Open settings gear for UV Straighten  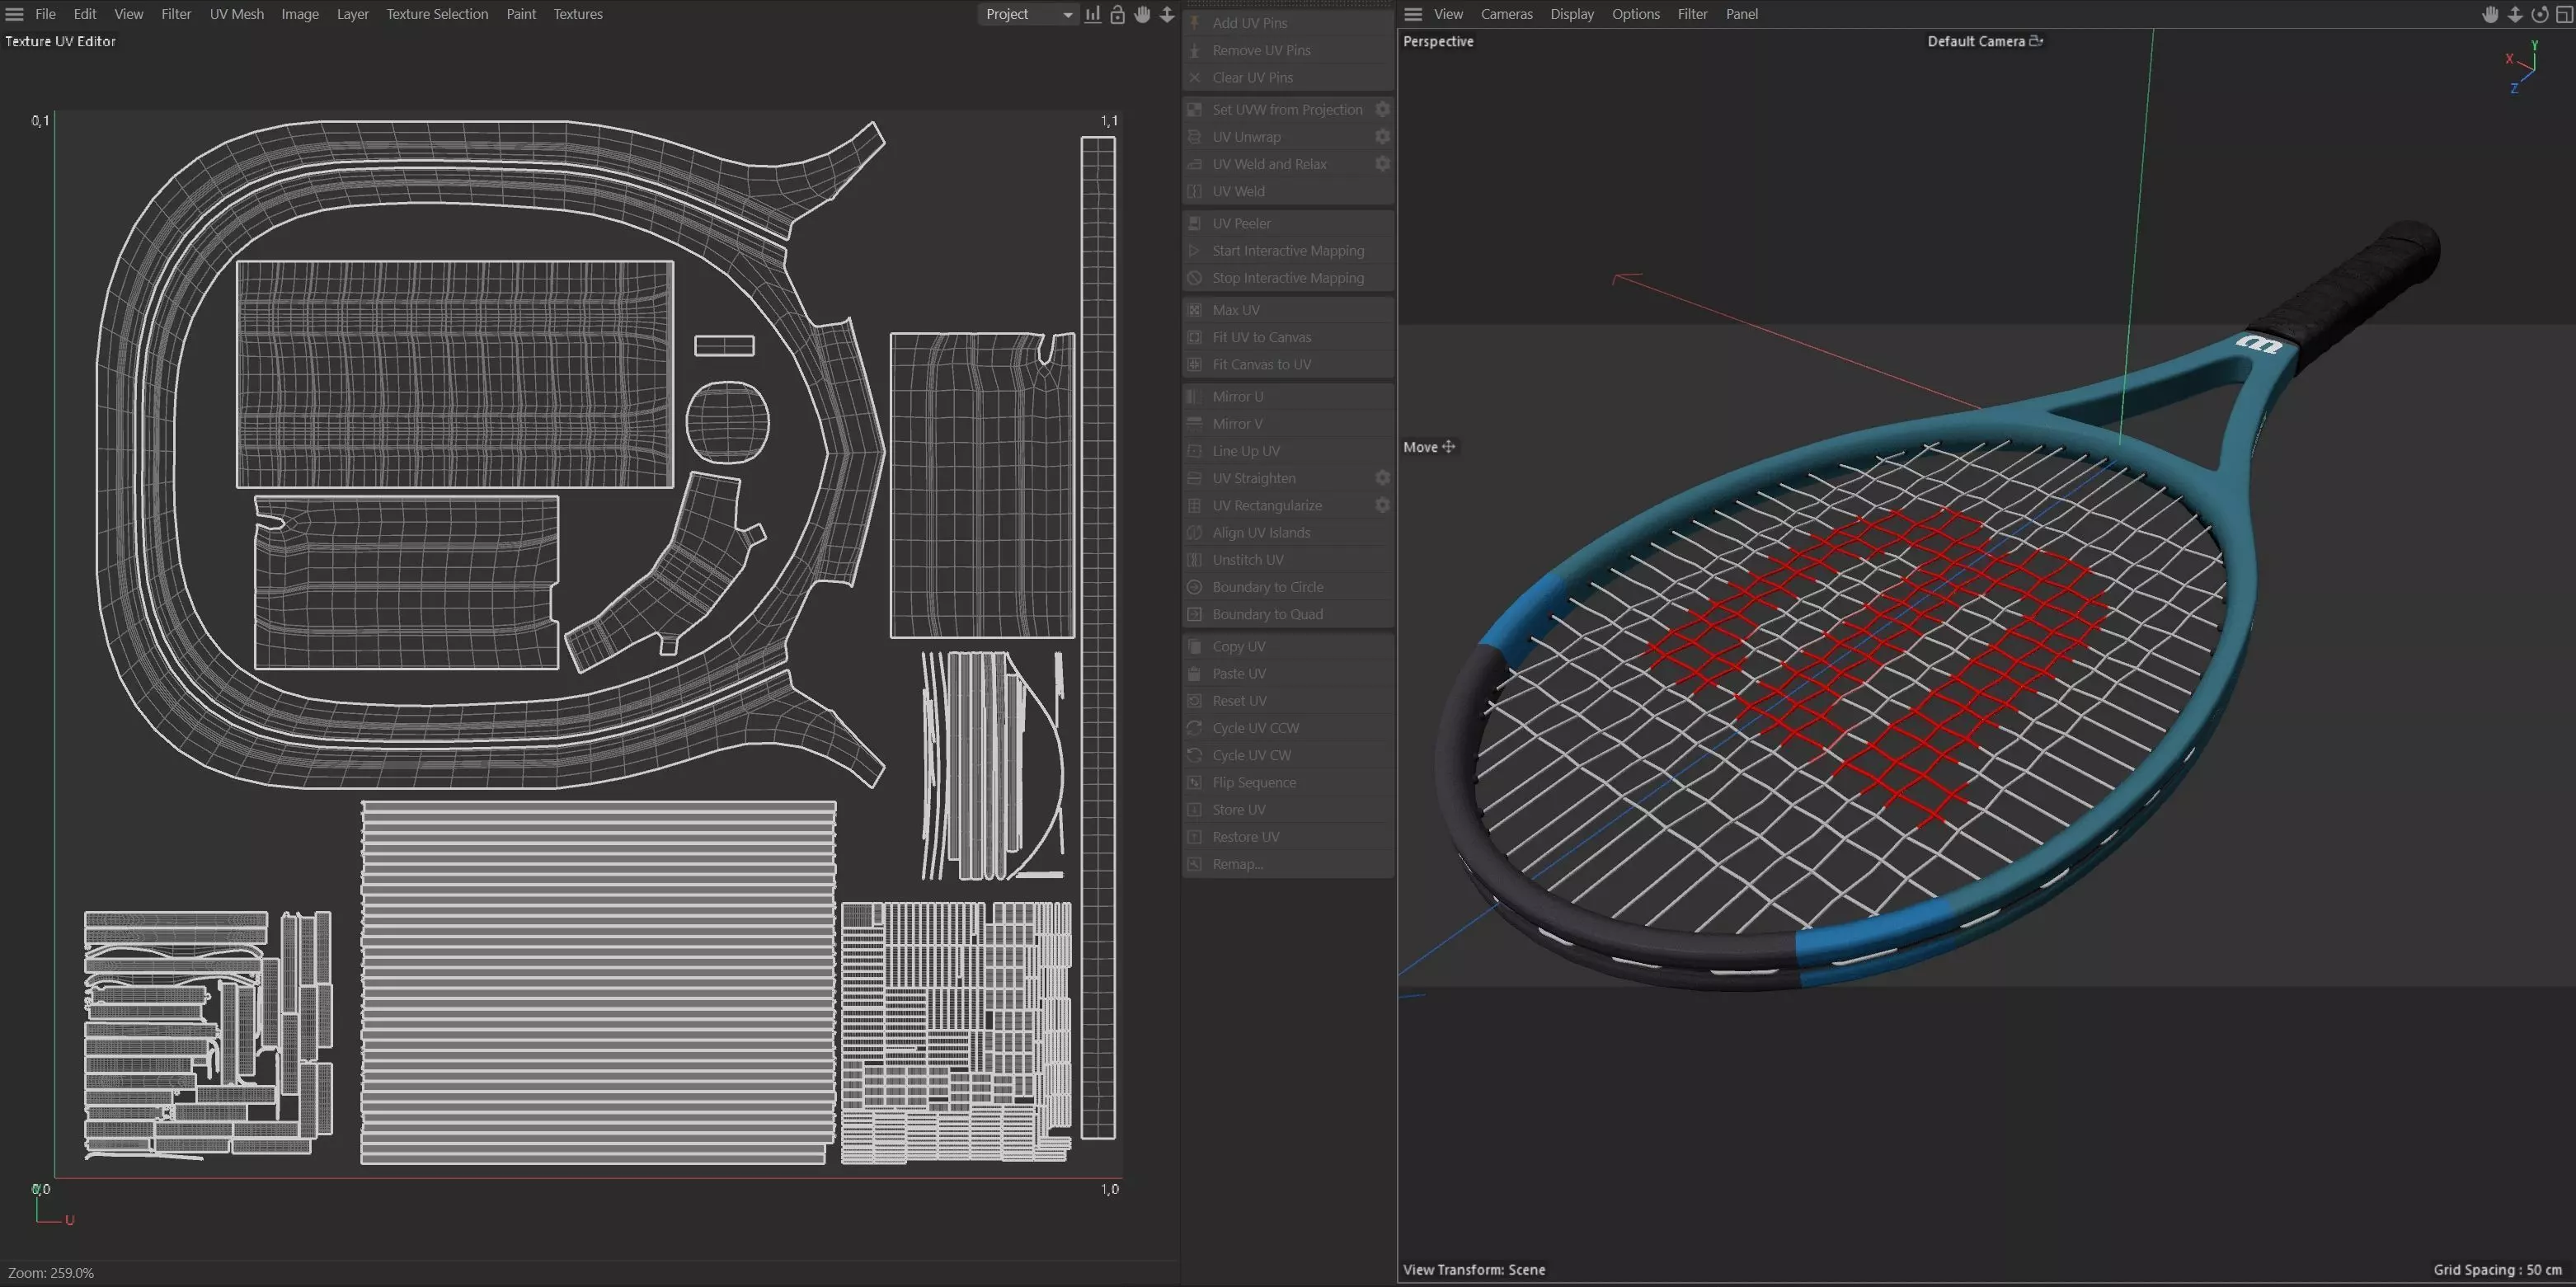pos(1382,478)
